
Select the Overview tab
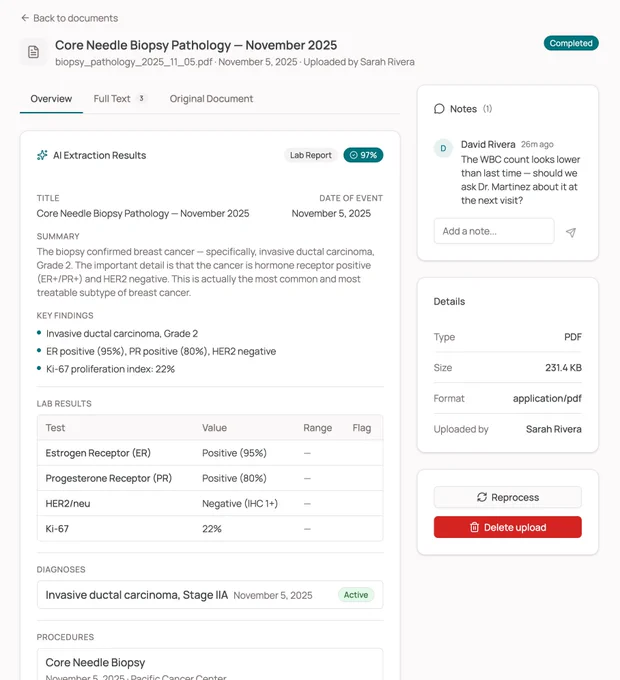[x=51, y=99]
